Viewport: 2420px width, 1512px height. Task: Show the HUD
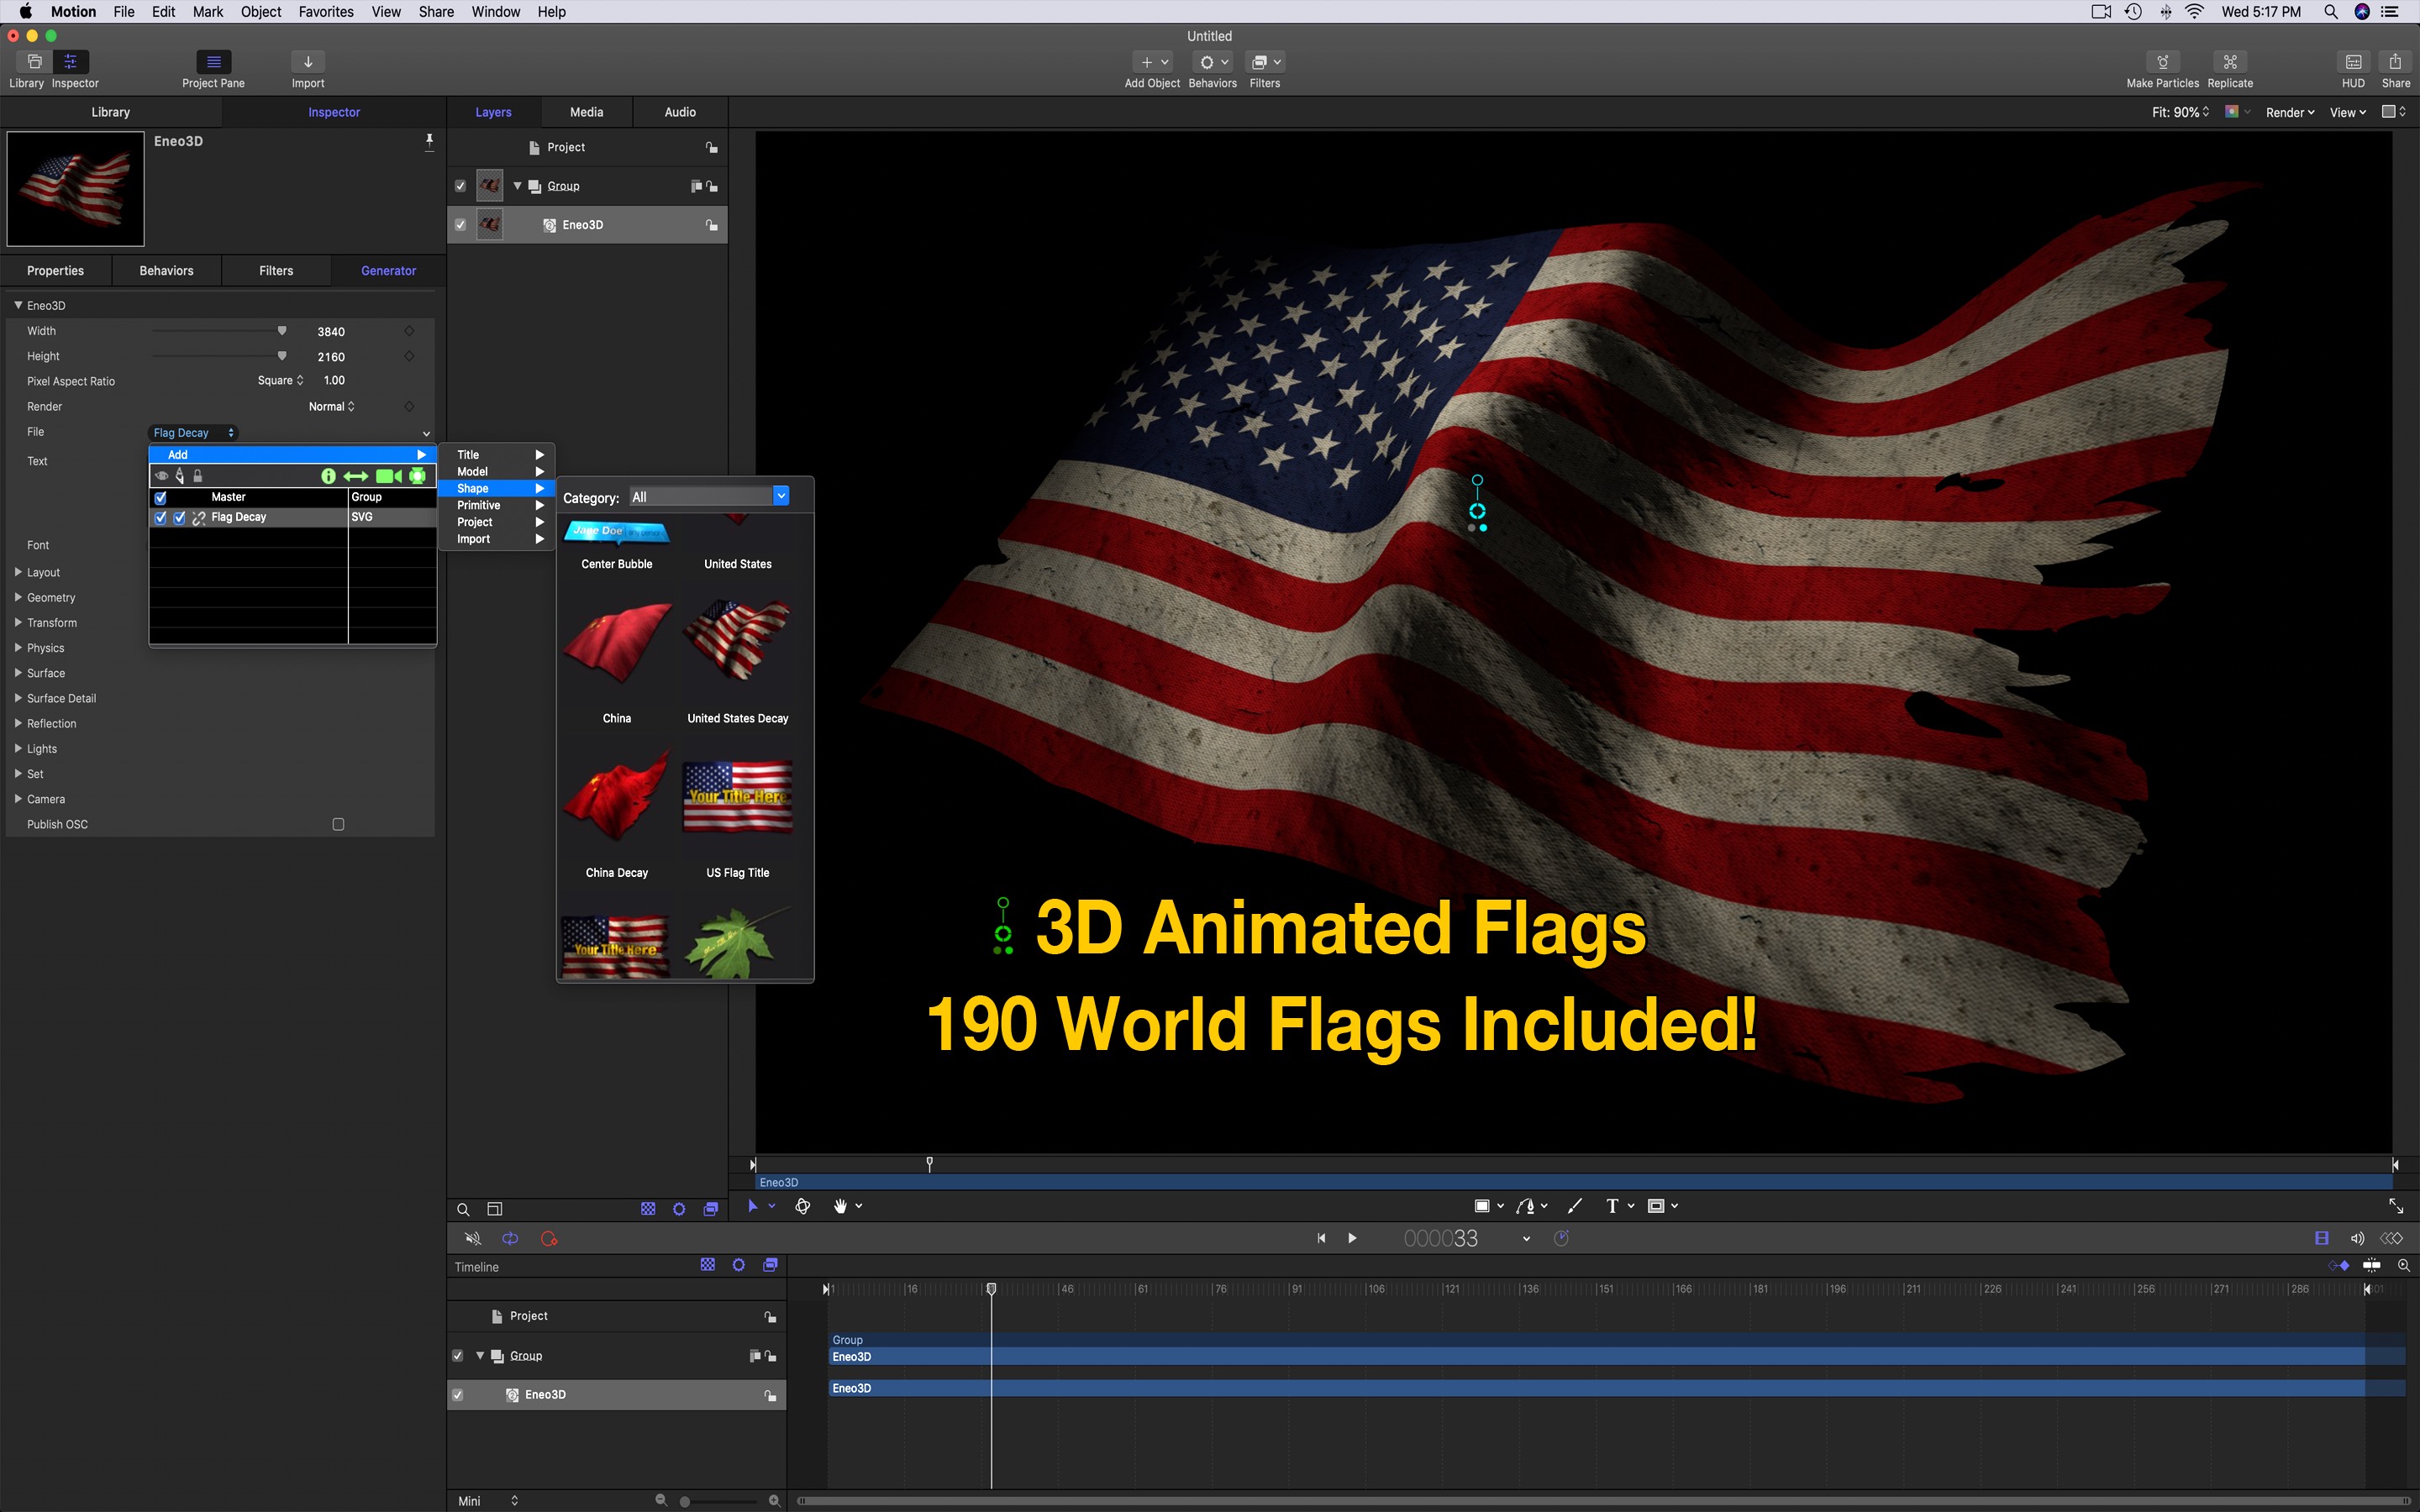coord(2353,62)
